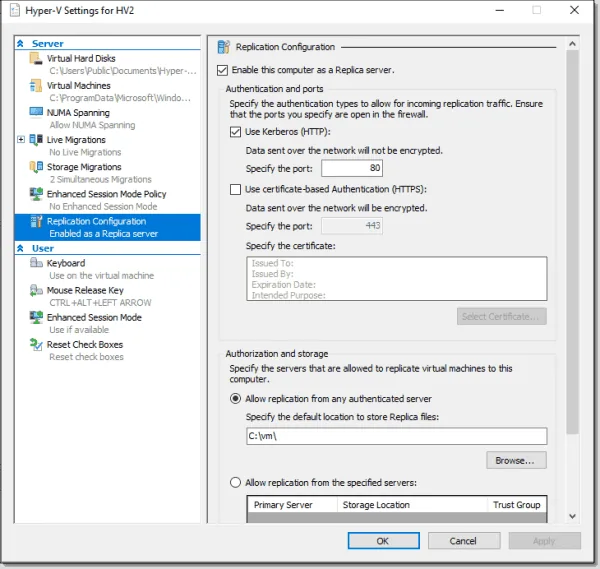Select Allow replication from the specified servers

point(235,483)
